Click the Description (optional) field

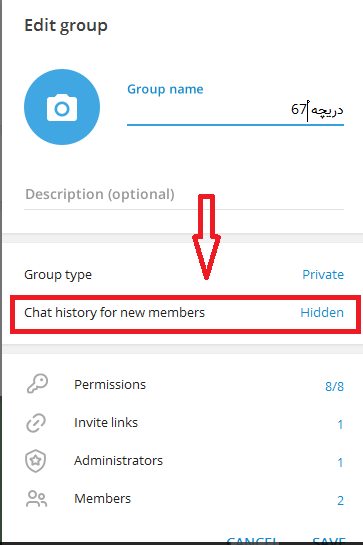click(x=184, y=195)
